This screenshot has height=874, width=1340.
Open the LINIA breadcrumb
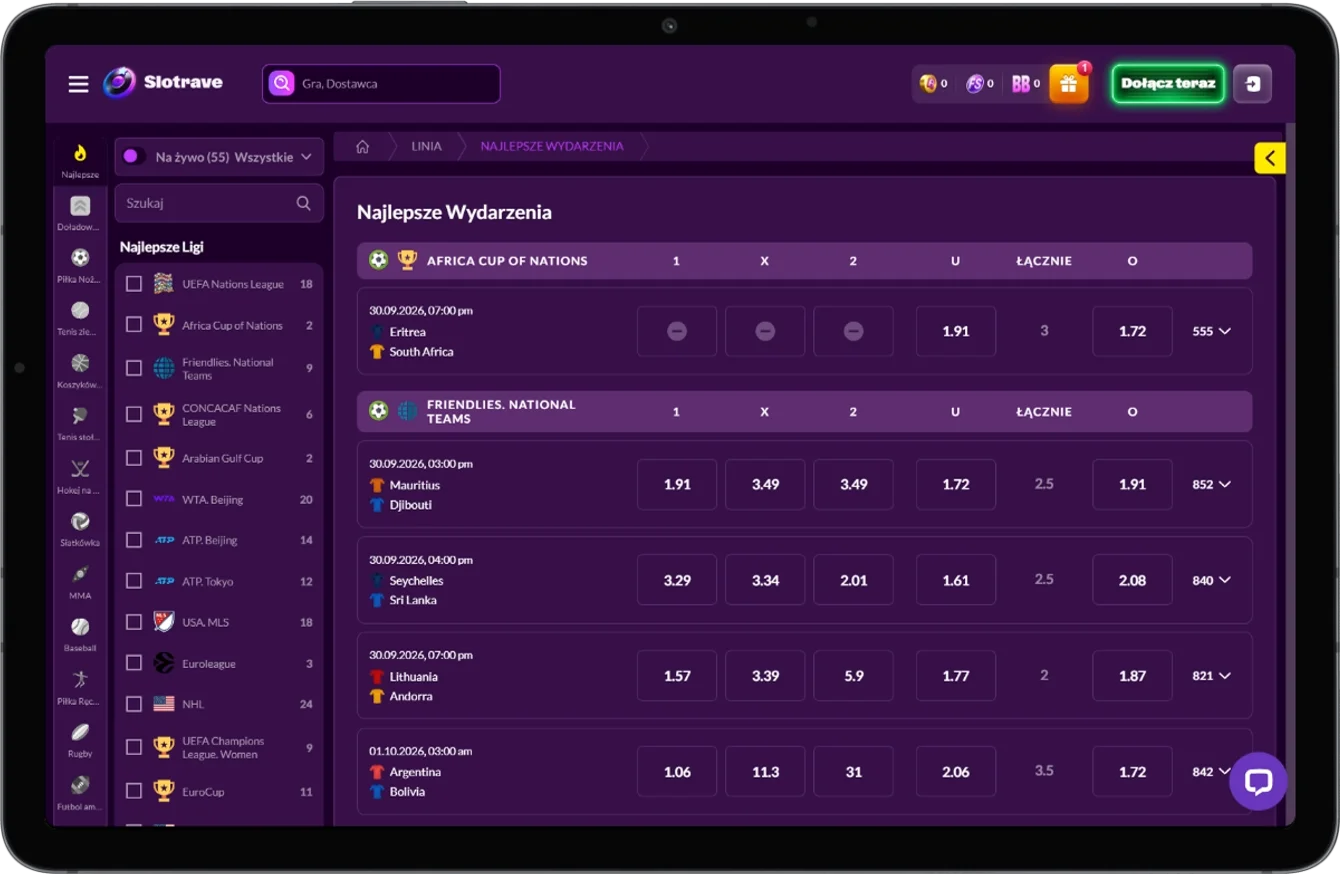click(427, 146)
